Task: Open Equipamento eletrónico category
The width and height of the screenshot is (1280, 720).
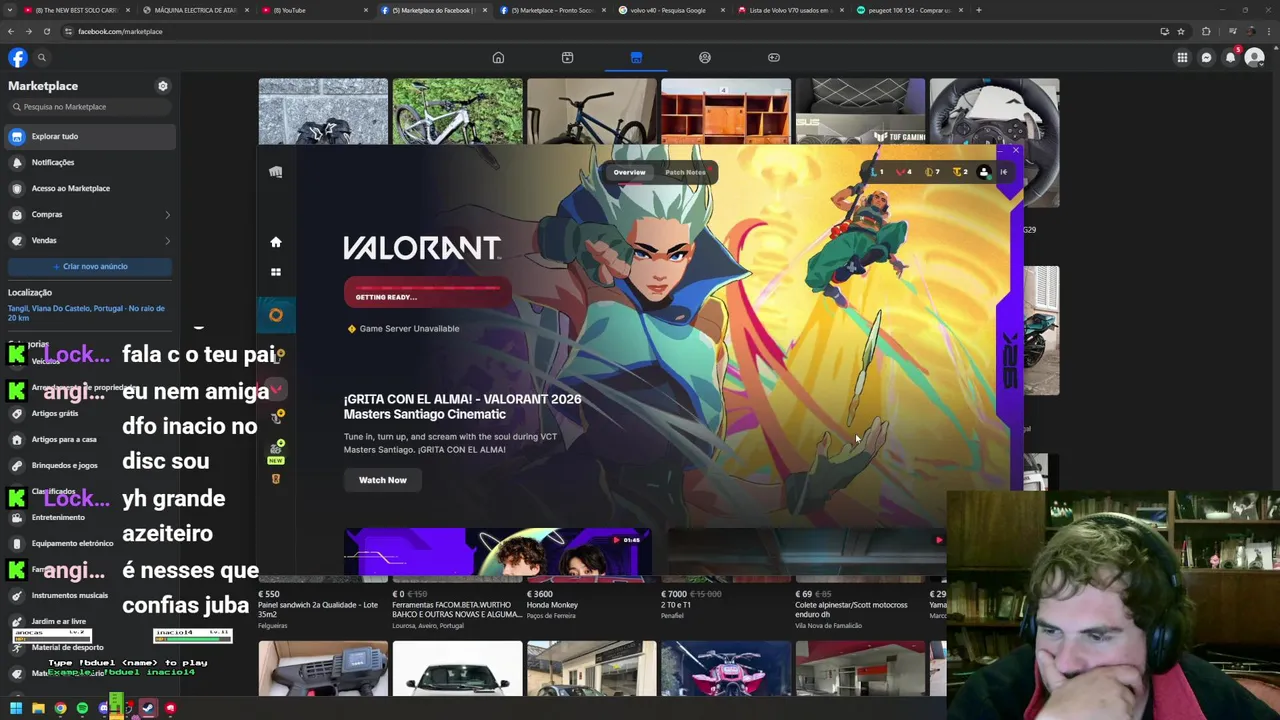Action: [72, 543]
